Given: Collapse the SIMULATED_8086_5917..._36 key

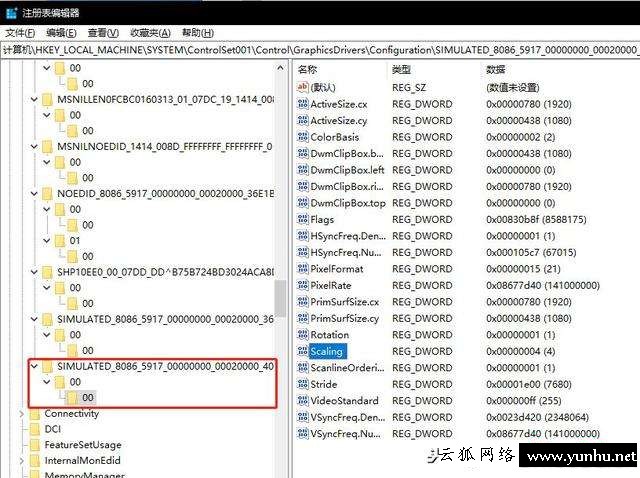Looking at the screenshot, I should point(34,319).
